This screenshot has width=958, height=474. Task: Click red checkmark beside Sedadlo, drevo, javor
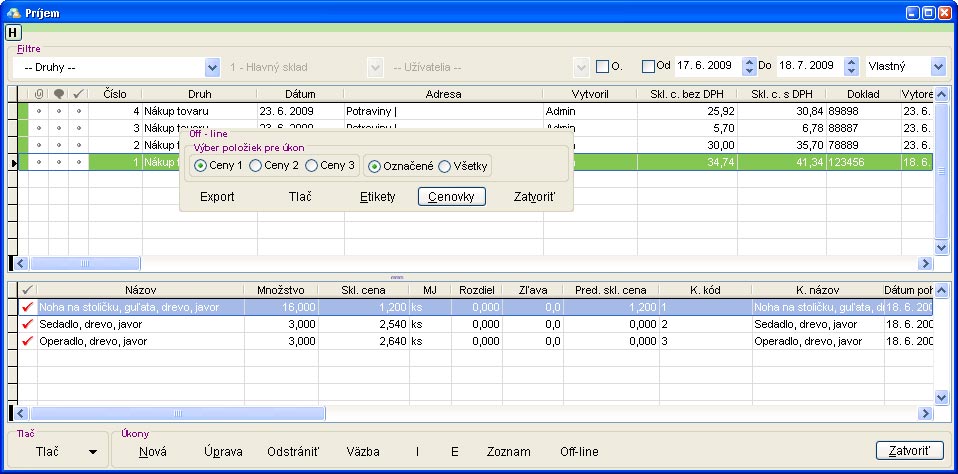pyautogui.click(x=27, y=325)
